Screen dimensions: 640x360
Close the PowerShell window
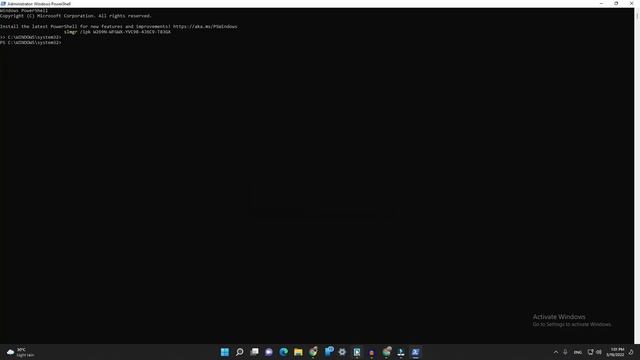(631, 4)
